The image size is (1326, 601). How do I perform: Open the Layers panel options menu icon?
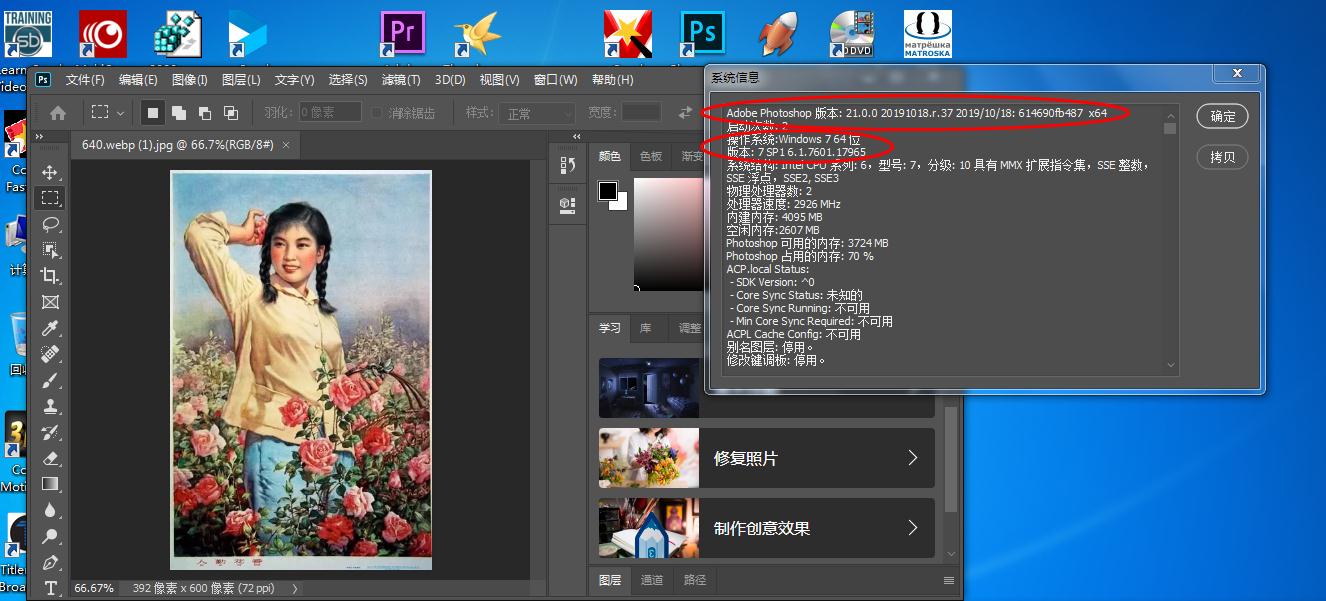949,580
